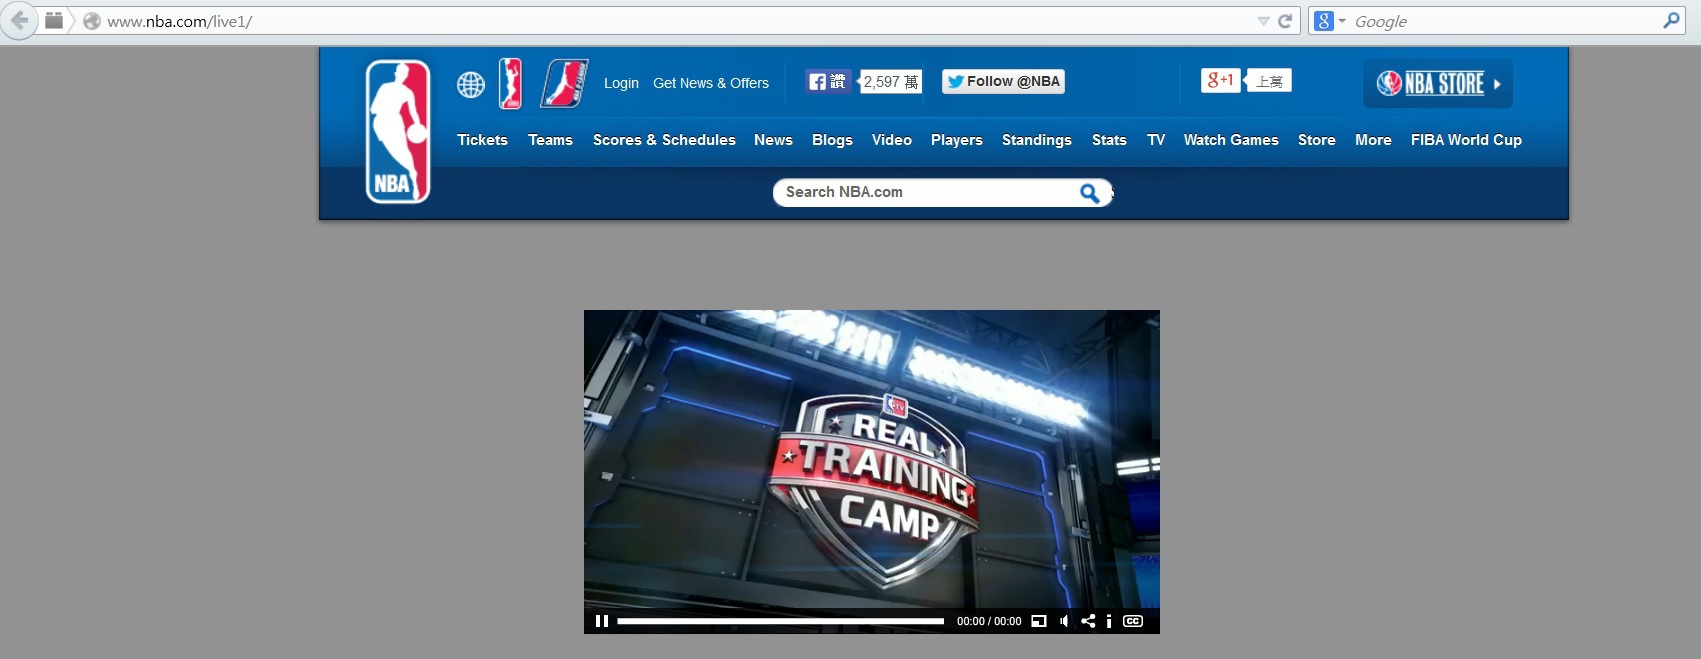
Task: Open the Store menu item
Action: pyautogui.click(x=1316, y=140)
